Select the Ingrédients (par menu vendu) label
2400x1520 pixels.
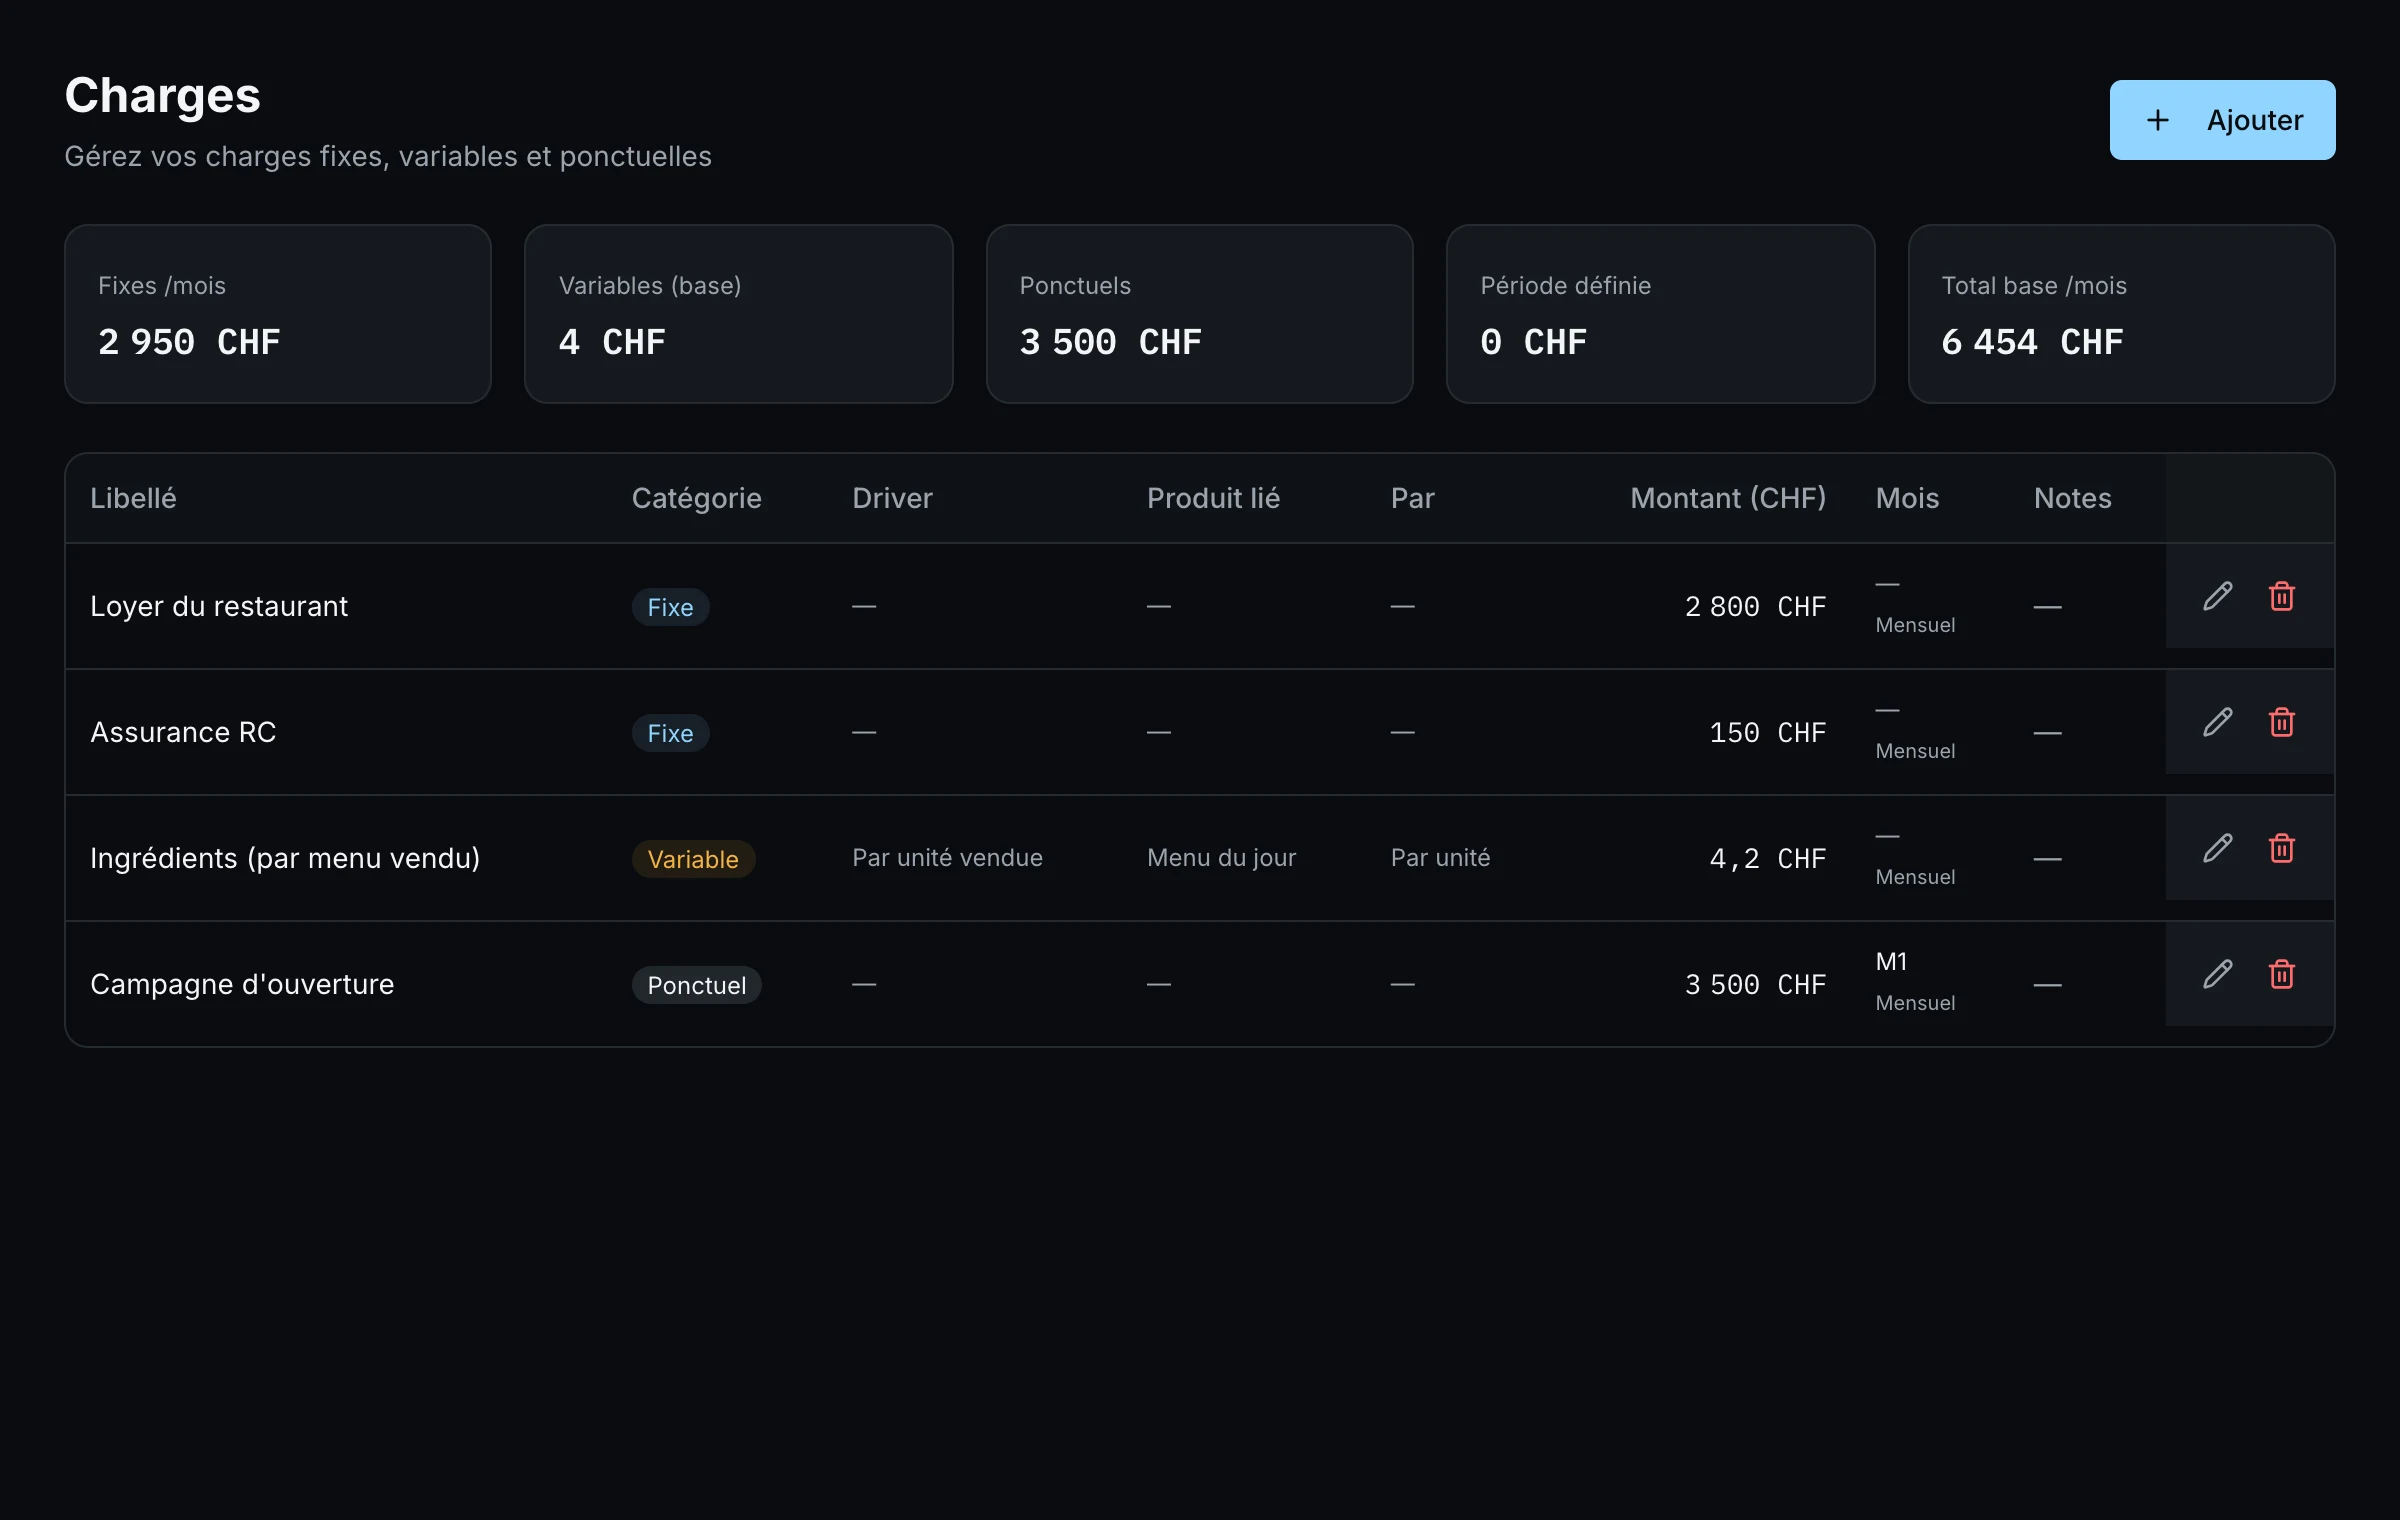click(x=285, y=858)
